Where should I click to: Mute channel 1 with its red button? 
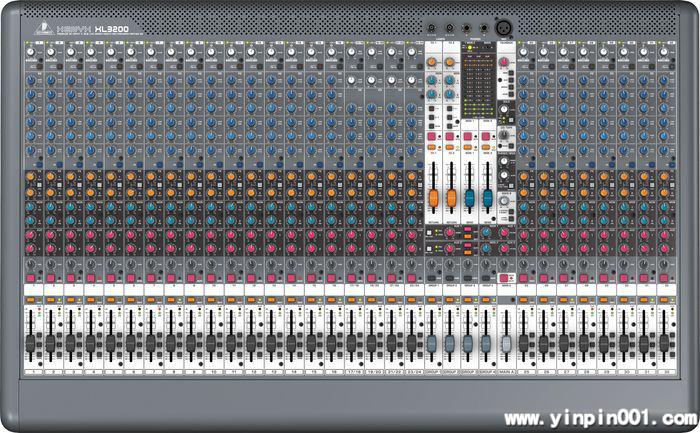tap(29, 275)
